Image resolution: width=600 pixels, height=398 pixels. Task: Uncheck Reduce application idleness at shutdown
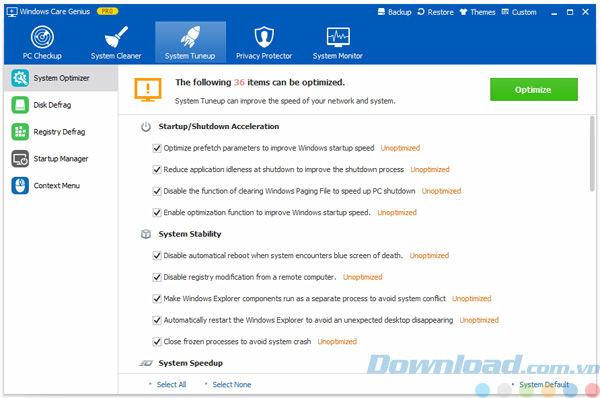157,170
